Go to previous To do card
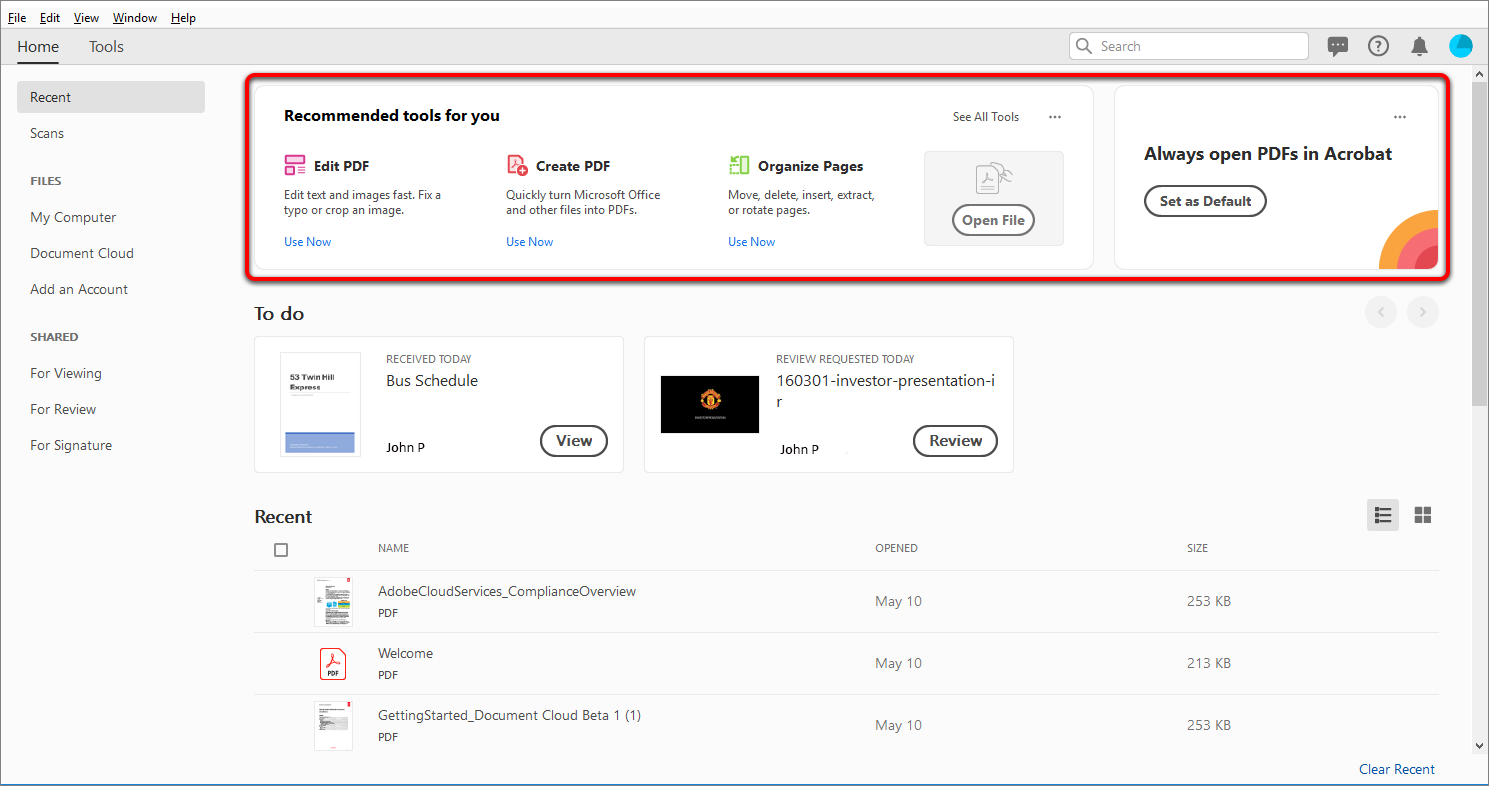The image size is (1489, 786). coord(1381,313)
